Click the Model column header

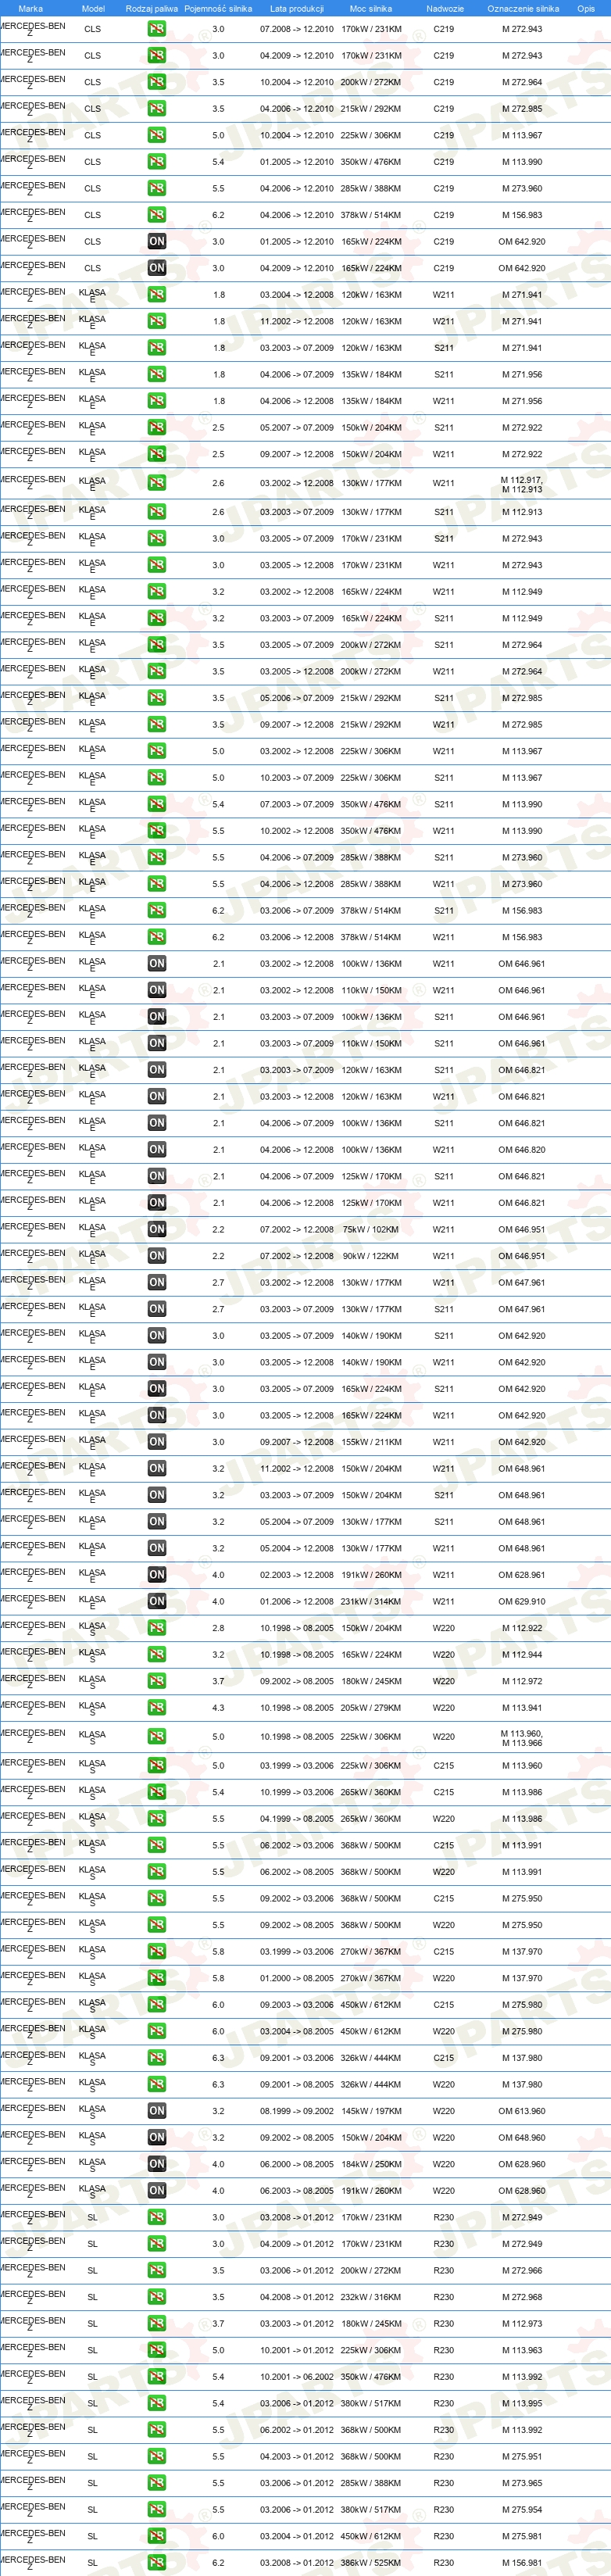pyautogui.click(x=93, y=8)
